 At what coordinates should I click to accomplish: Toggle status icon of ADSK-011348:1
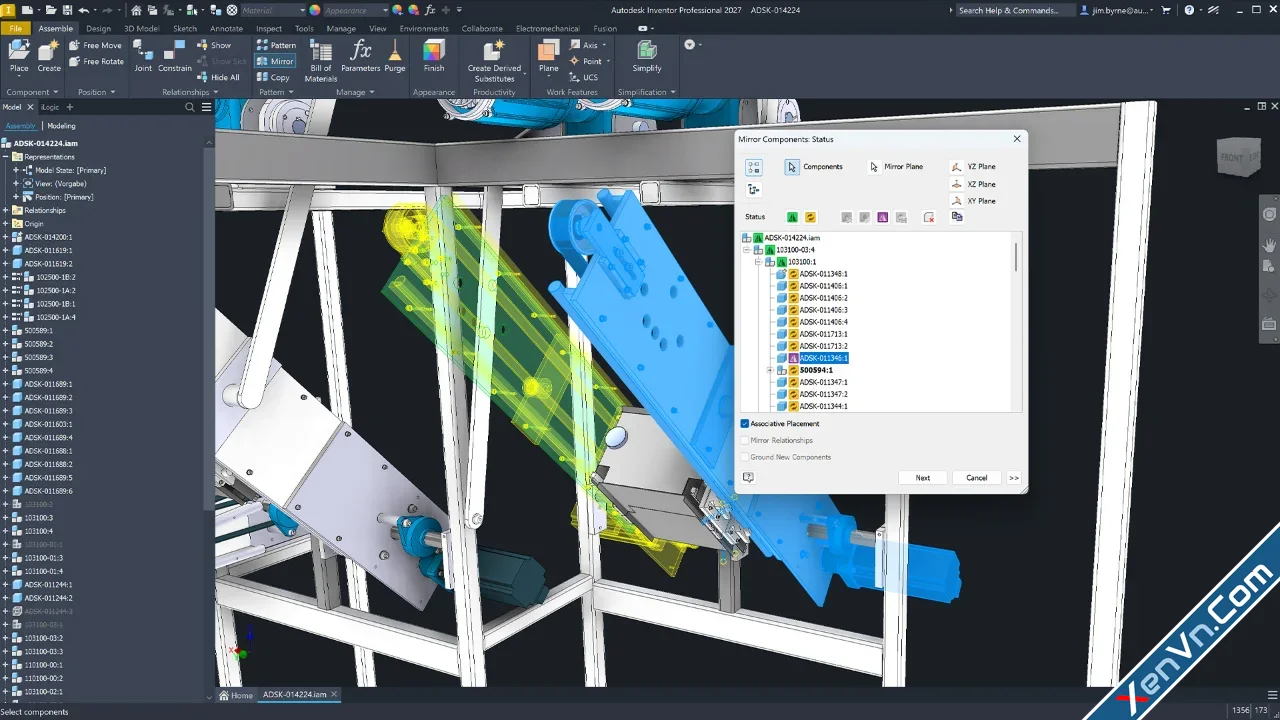click(x=793, y=274)
